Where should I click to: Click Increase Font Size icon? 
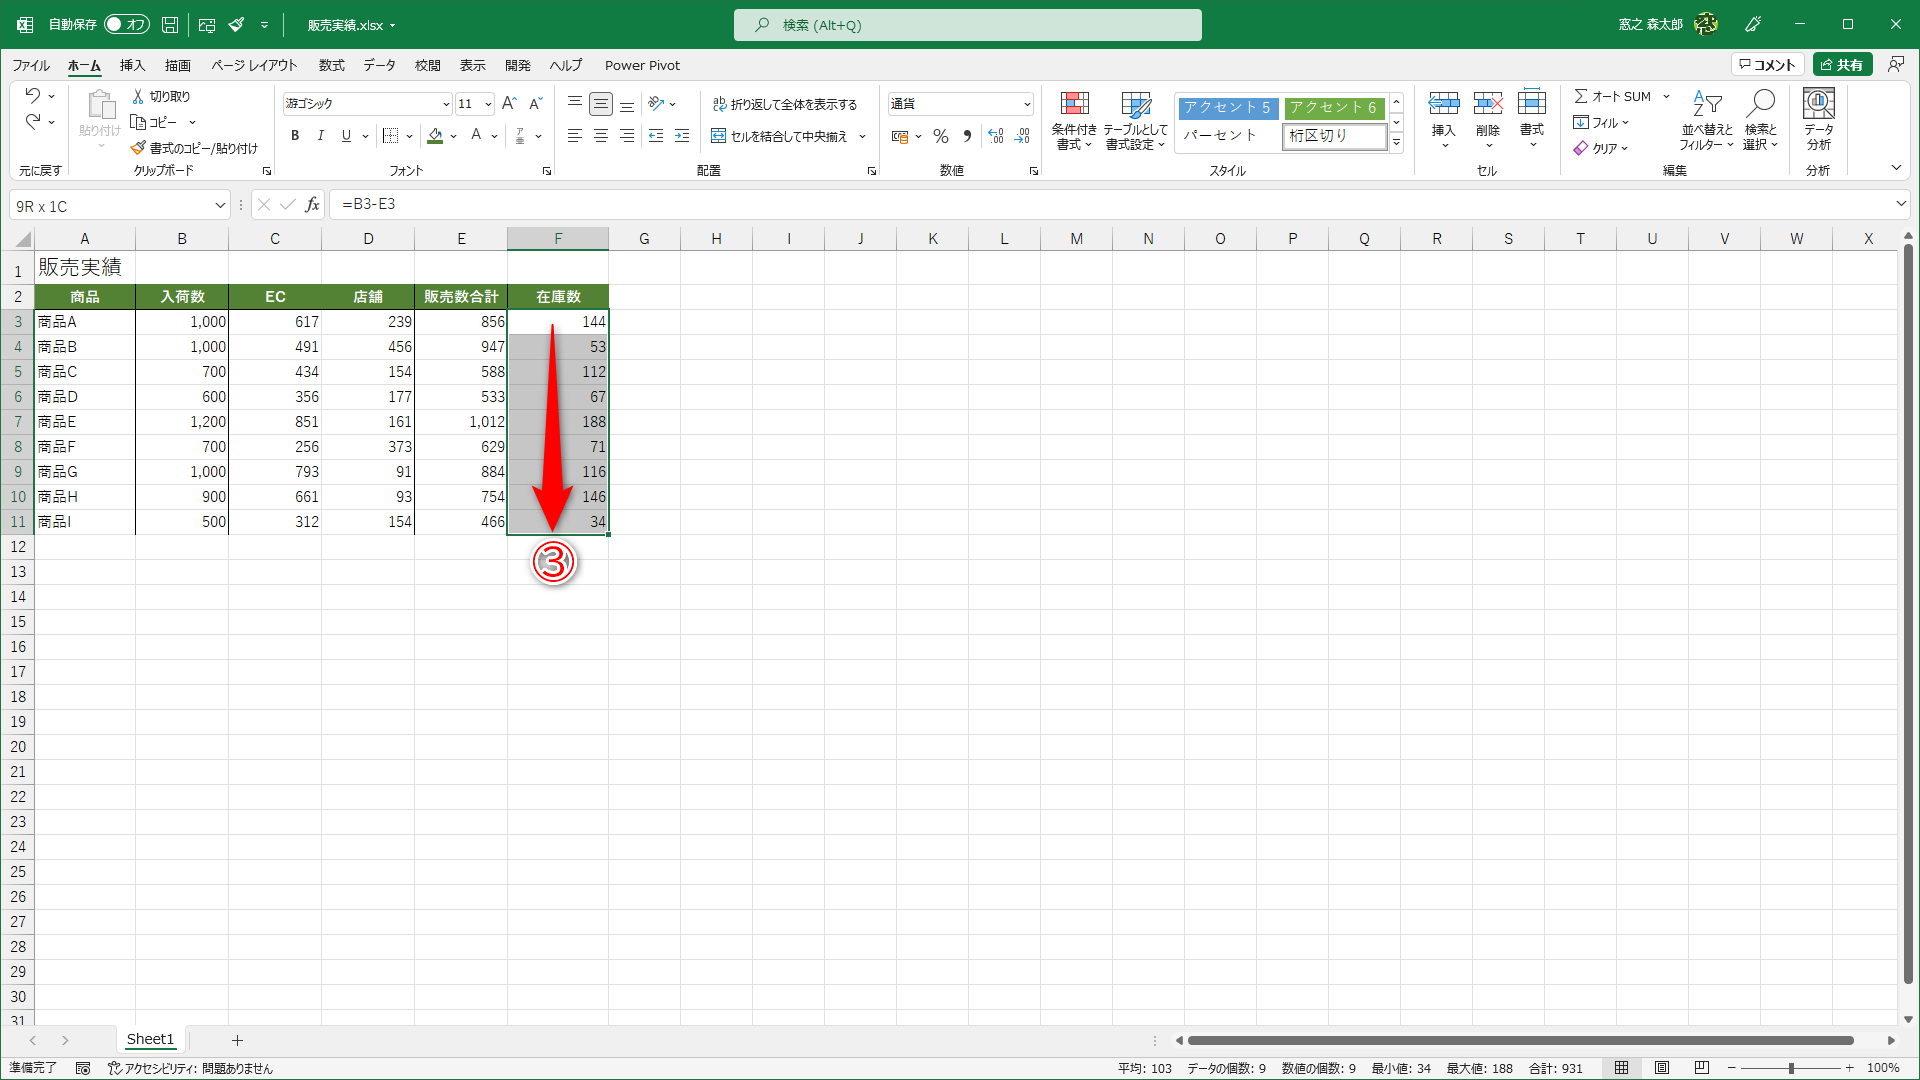(509, 103)
